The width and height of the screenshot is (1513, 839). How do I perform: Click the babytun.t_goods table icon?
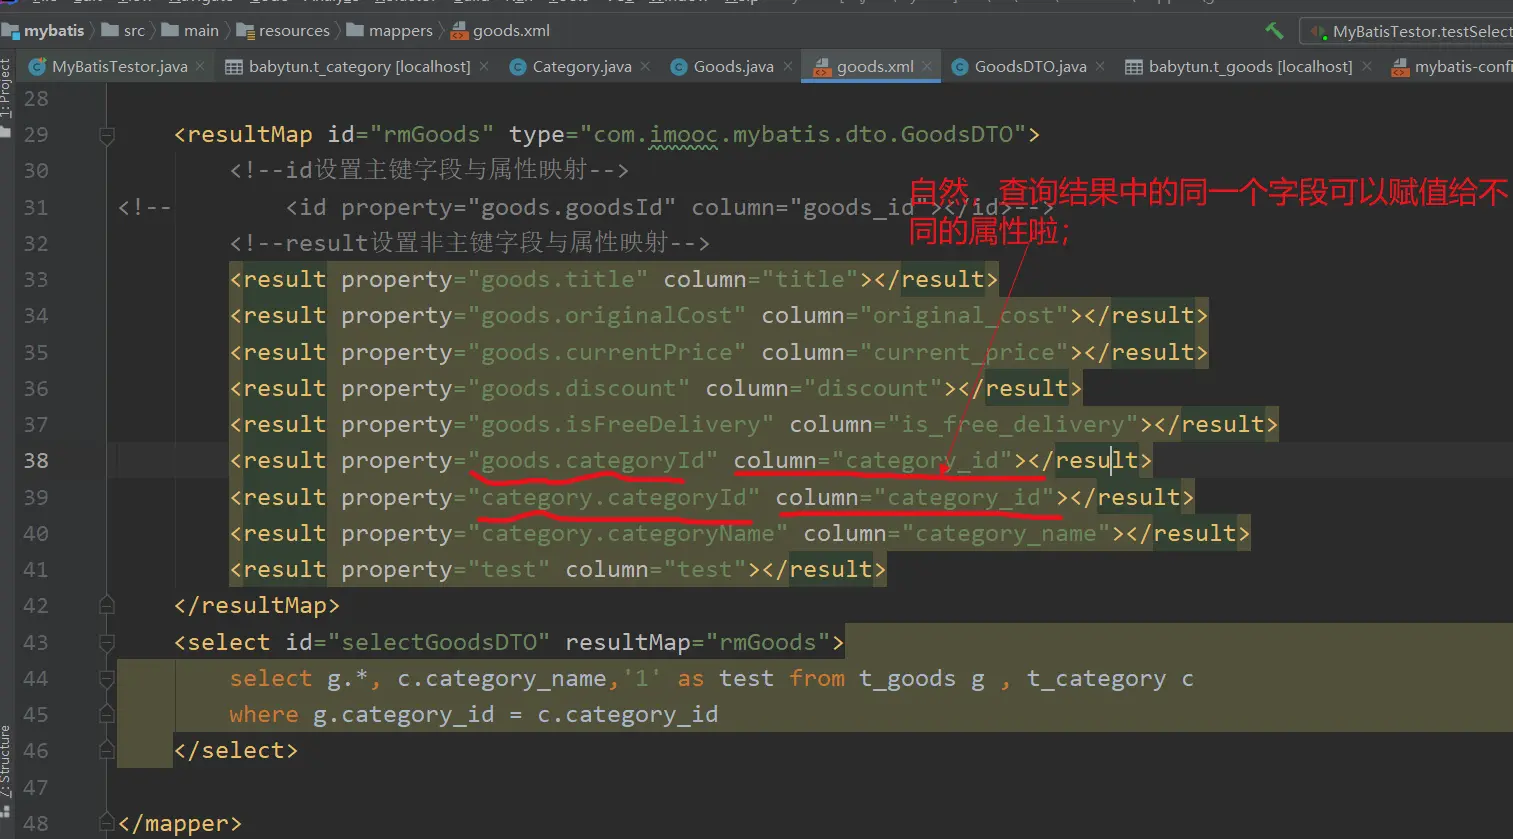1134,67
